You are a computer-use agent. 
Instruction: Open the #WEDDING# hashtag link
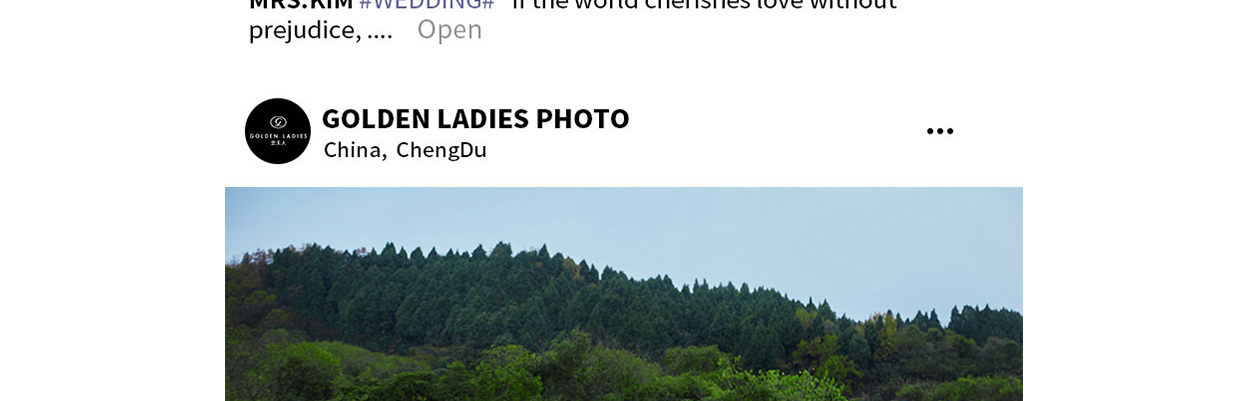pyautogui.click(x=427, y=4)
